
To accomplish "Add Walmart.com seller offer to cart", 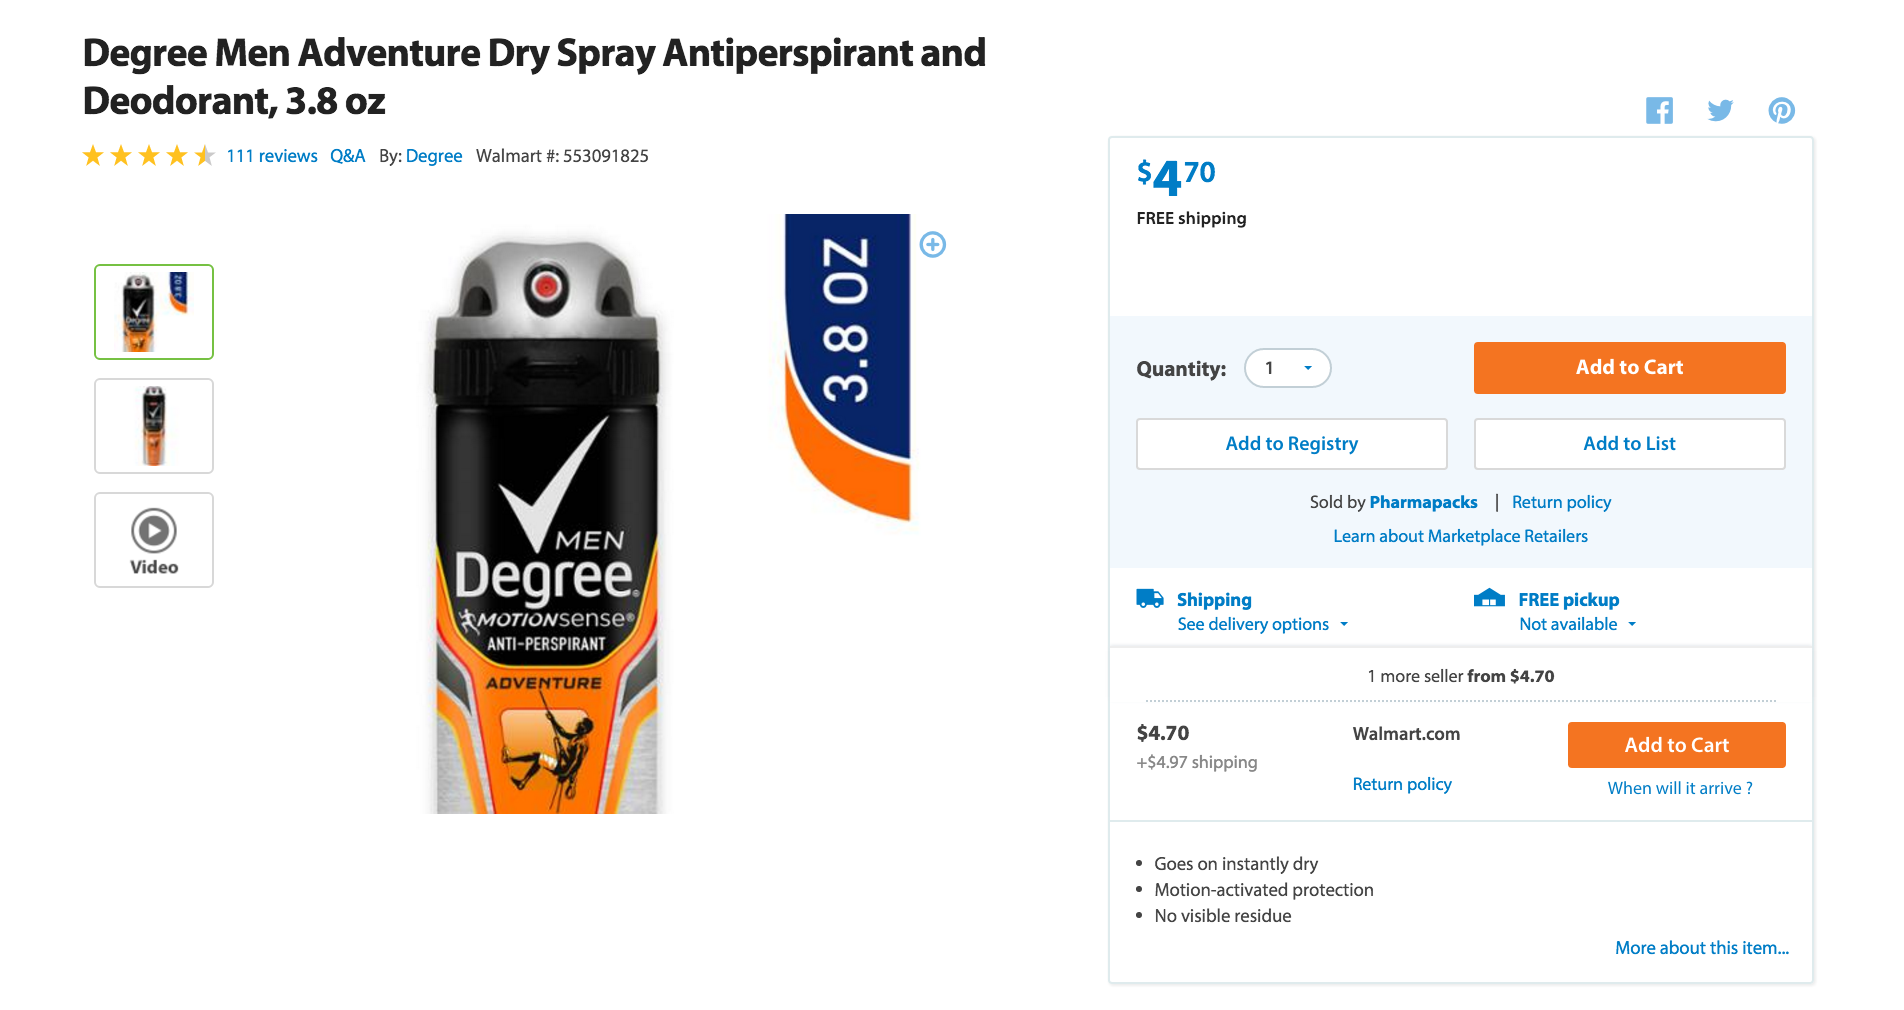I will click(1676, 745).
